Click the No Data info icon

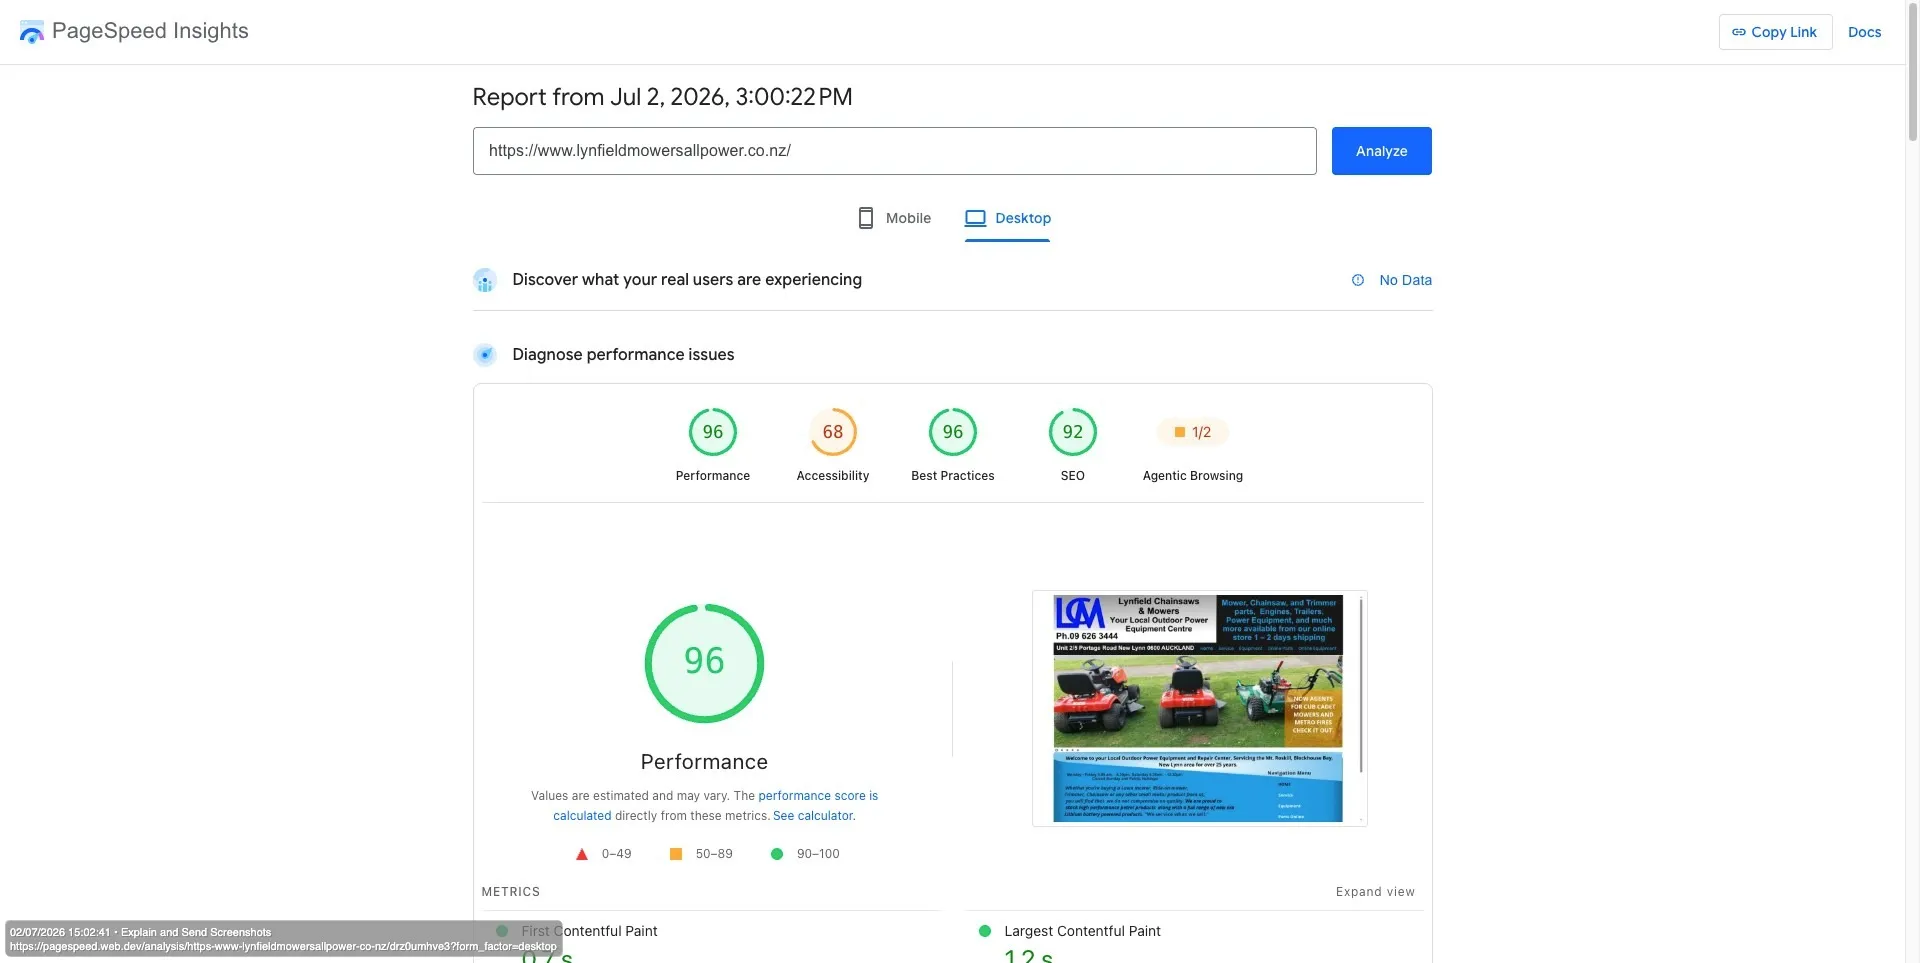[1358, 280]
